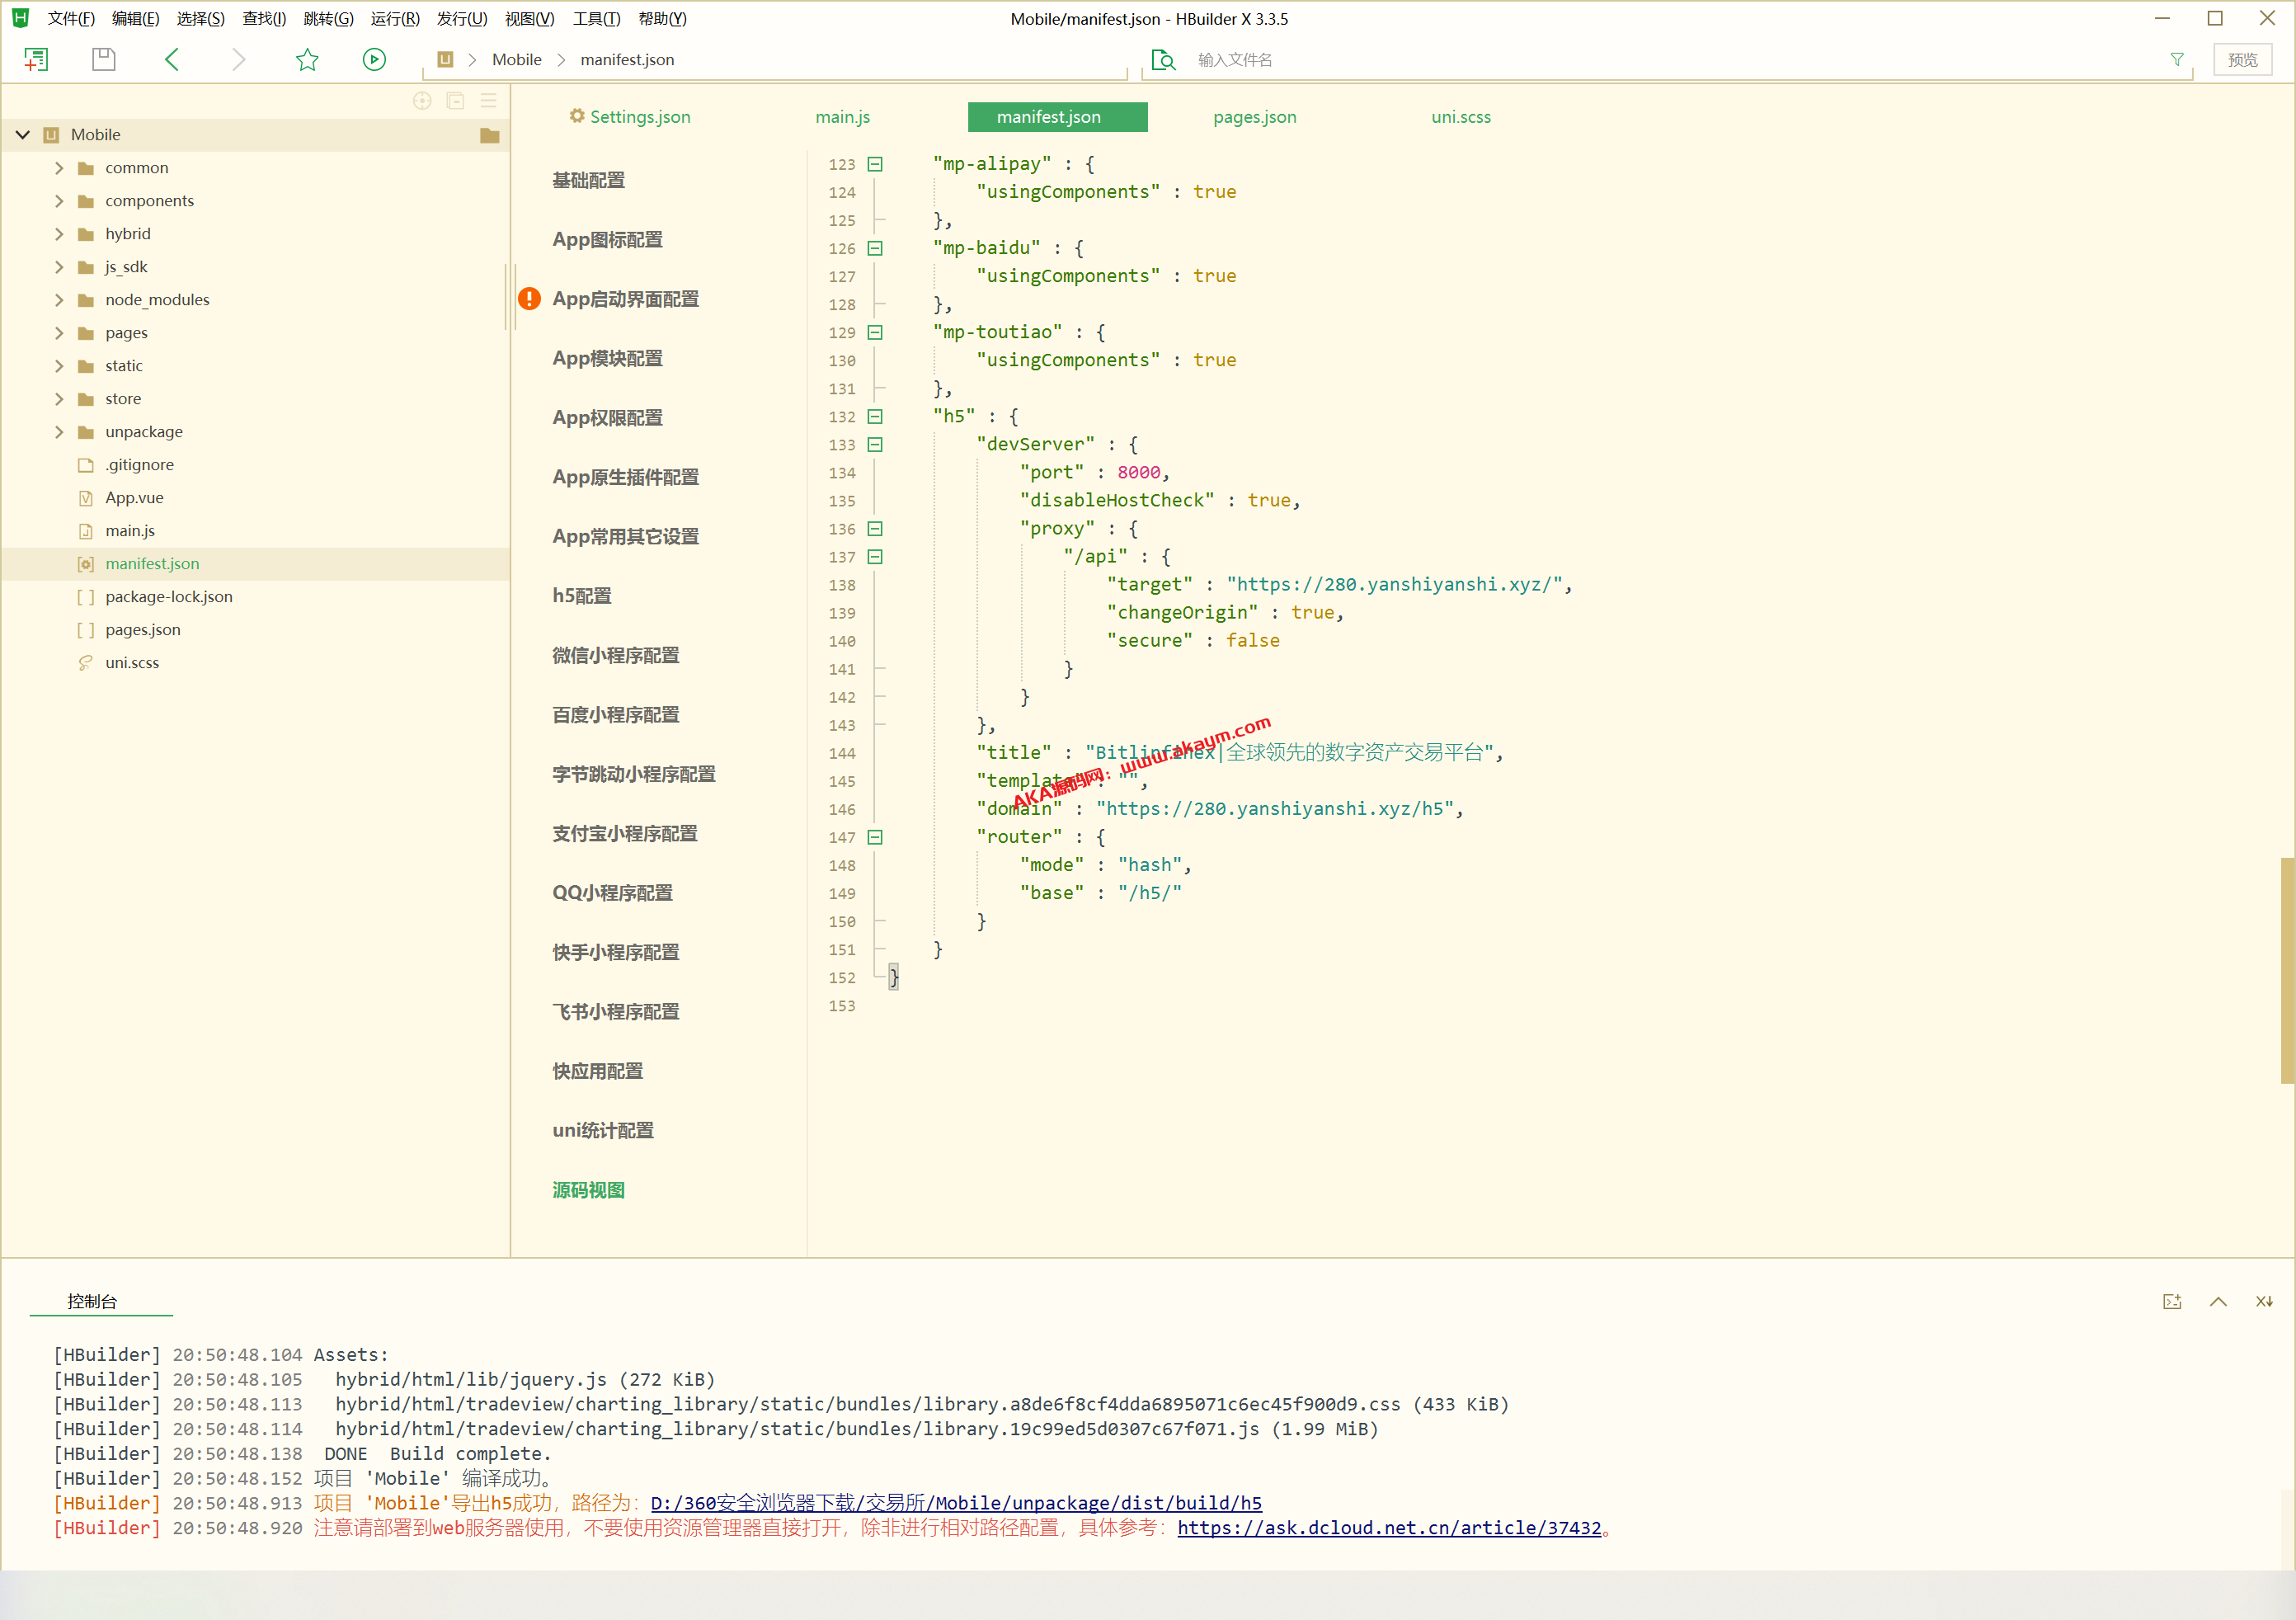This screenshot has height=1620, width=2296.
Task: Click the bookmark star icon
Action: coord(307,60)
